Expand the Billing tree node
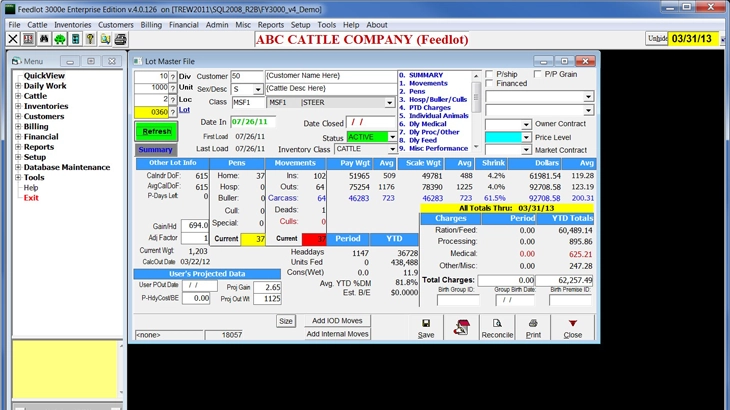This screenshot has width=730, height=410. pyautogui.click(x=18, y=127)
